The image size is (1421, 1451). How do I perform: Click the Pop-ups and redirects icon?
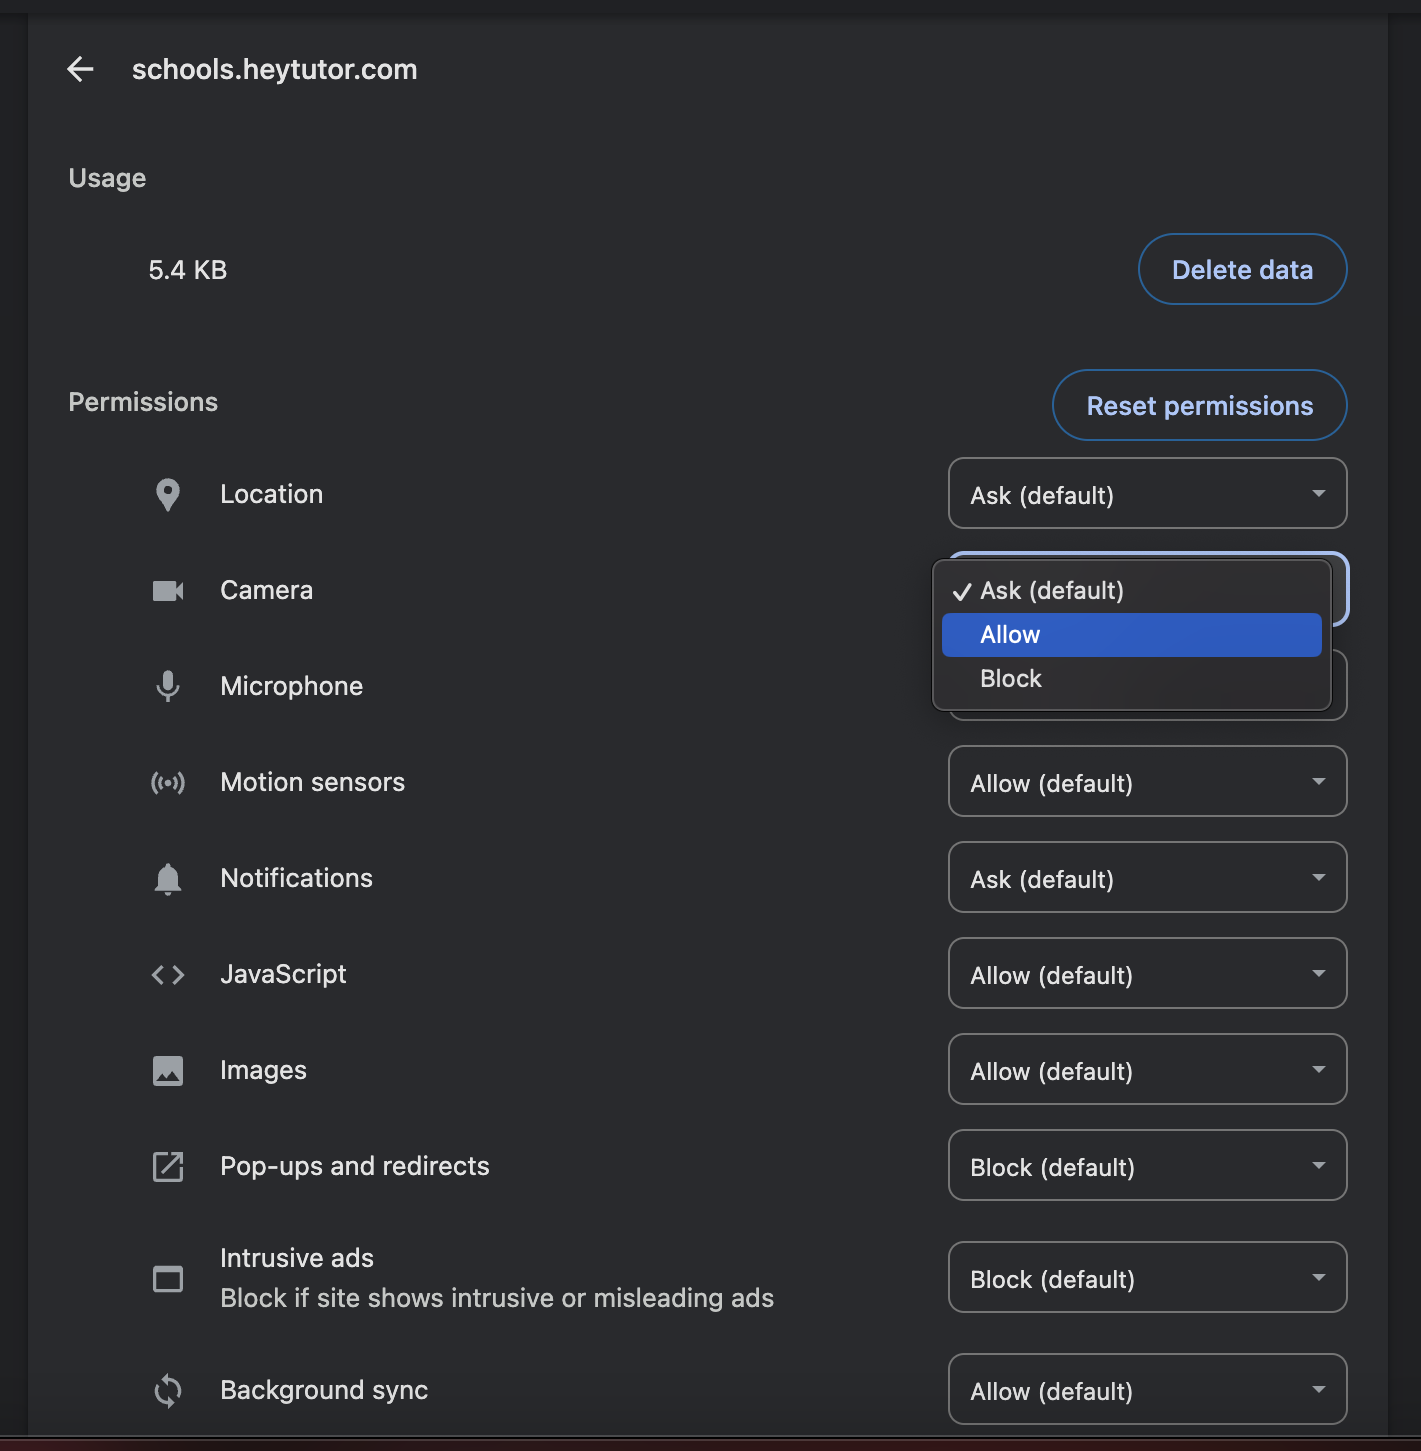(168, 1166)
